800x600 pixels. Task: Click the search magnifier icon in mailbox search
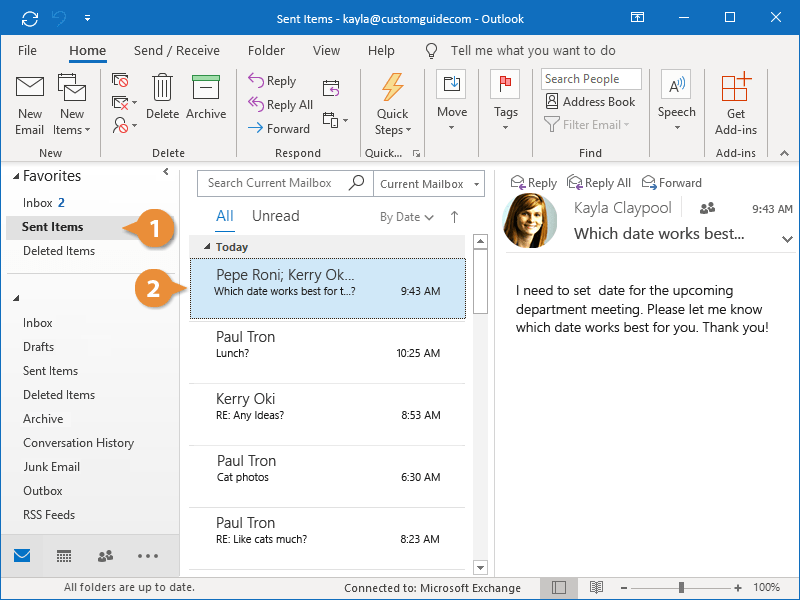point(356,183)
